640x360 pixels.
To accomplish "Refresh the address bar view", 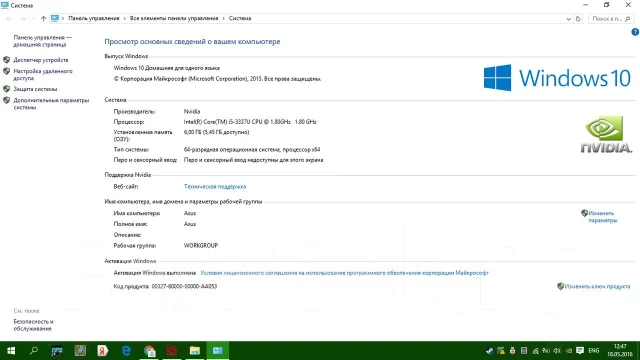I will click(578, 19).
